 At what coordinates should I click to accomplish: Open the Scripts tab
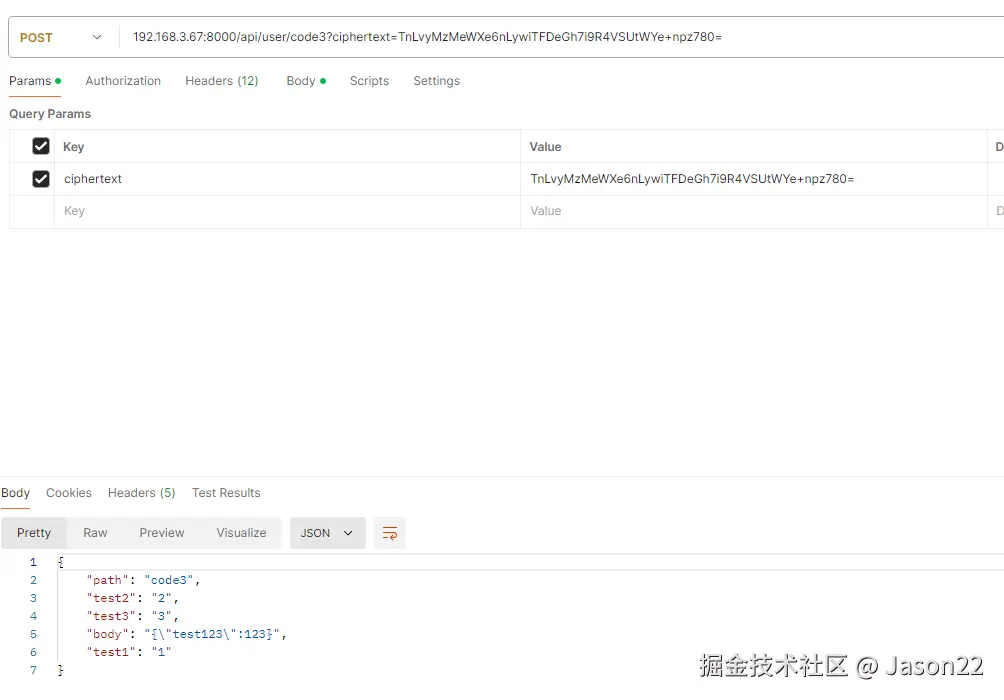tap(369, 81)
